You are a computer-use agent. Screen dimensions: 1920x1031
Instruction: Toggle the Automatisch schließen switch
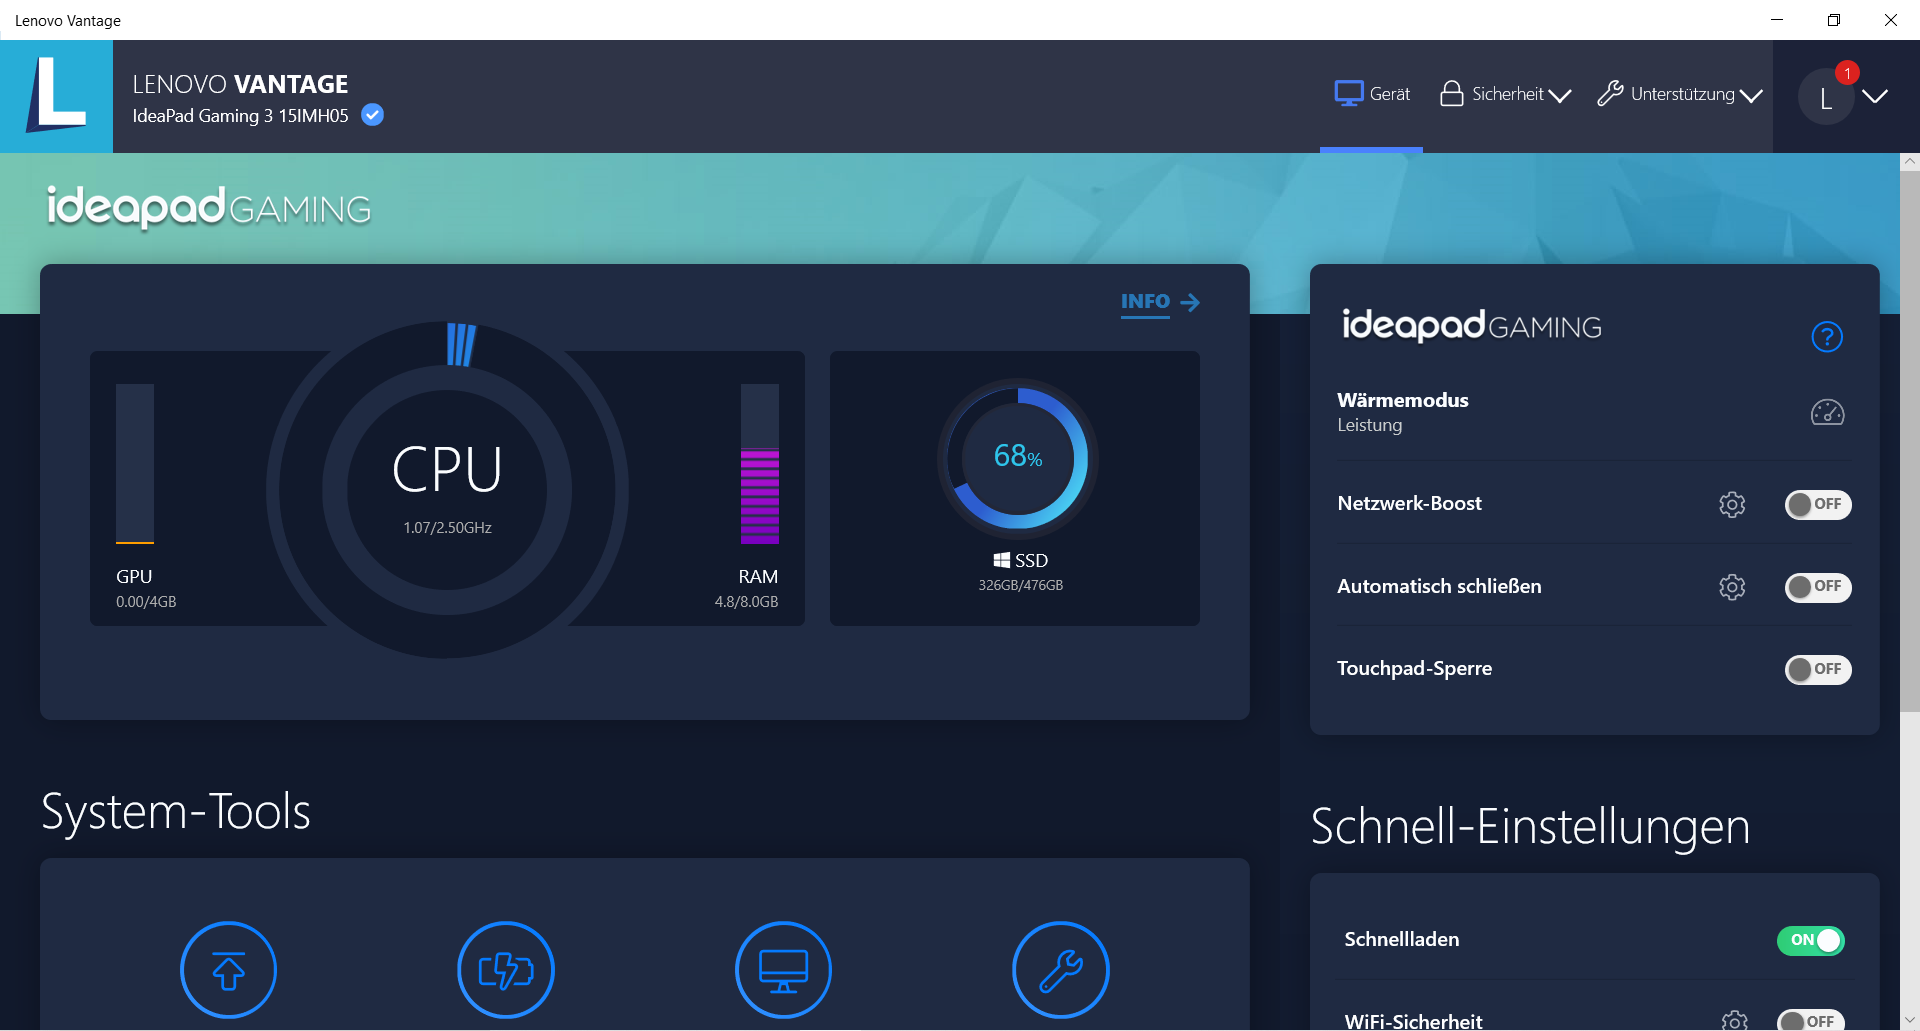1818,587
